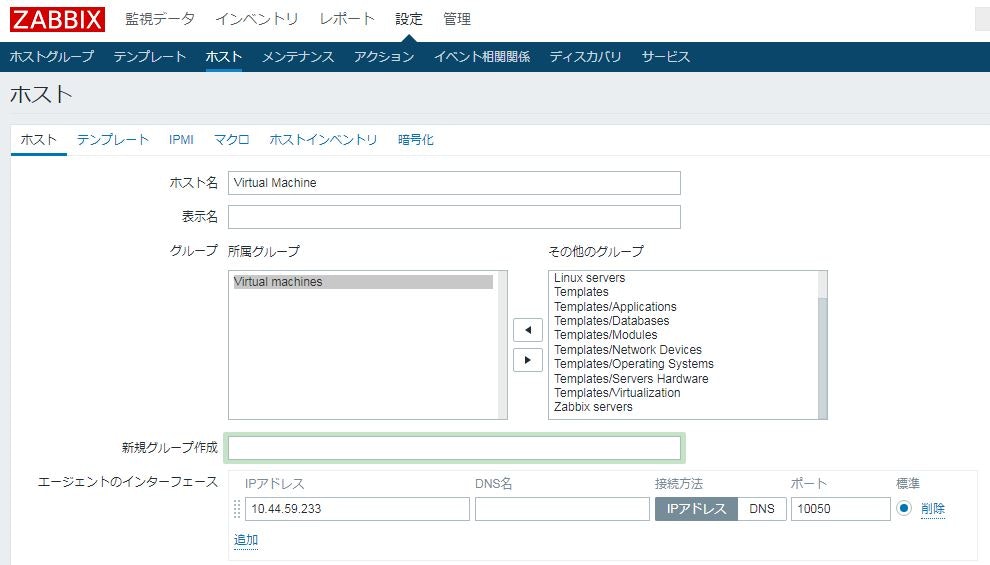This screenshot has width=990, height=565.
Task: Switch connection method to IPアドレス
Action: coord(696,509)
